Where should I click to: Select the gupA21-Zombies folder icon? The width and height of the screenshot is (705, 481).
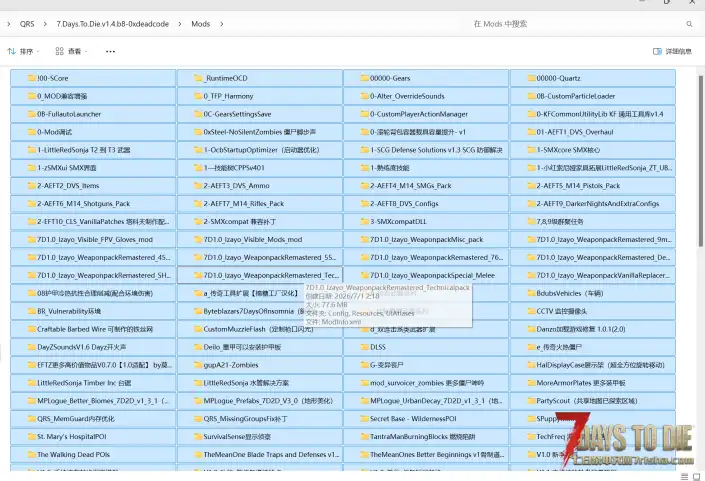coord(198,365)
